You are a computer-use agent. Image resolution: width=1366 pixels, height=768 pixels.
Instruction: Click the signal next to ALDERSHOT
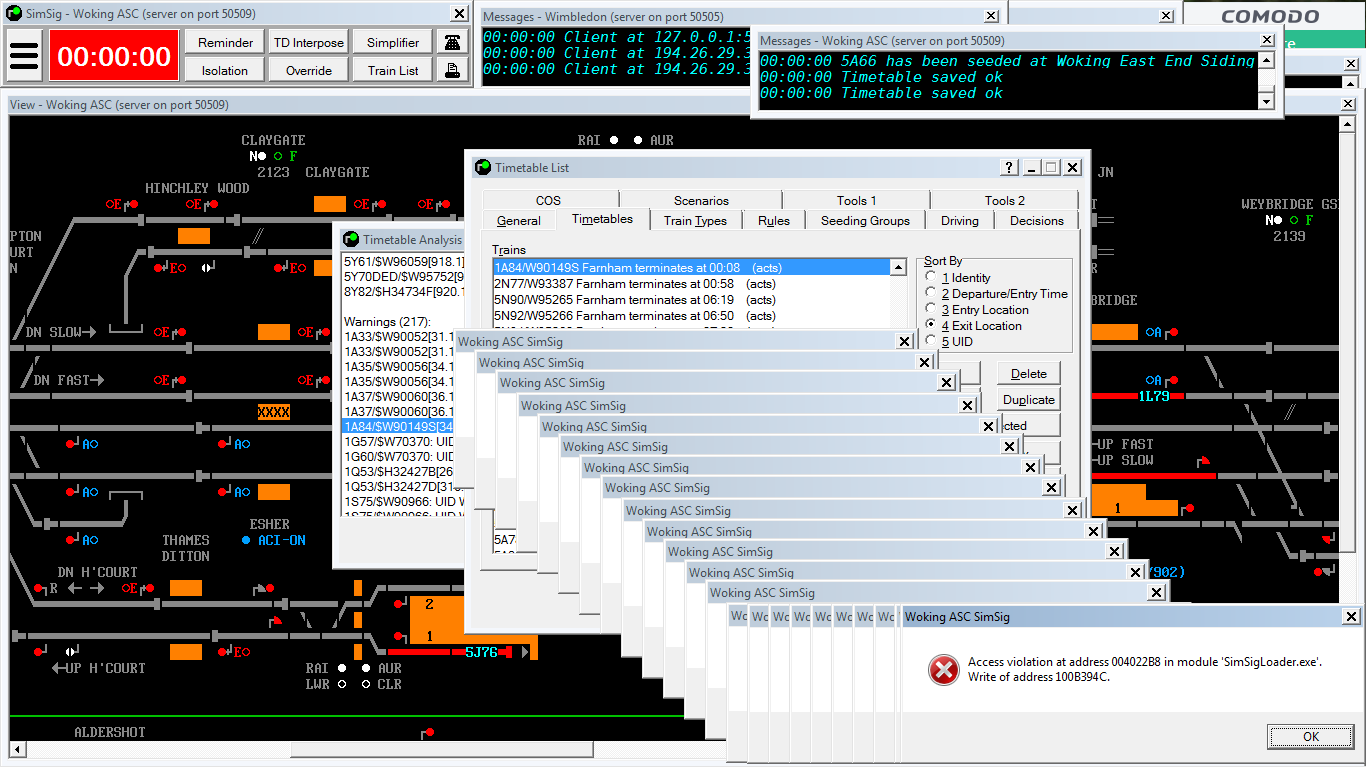click(427, 734)
